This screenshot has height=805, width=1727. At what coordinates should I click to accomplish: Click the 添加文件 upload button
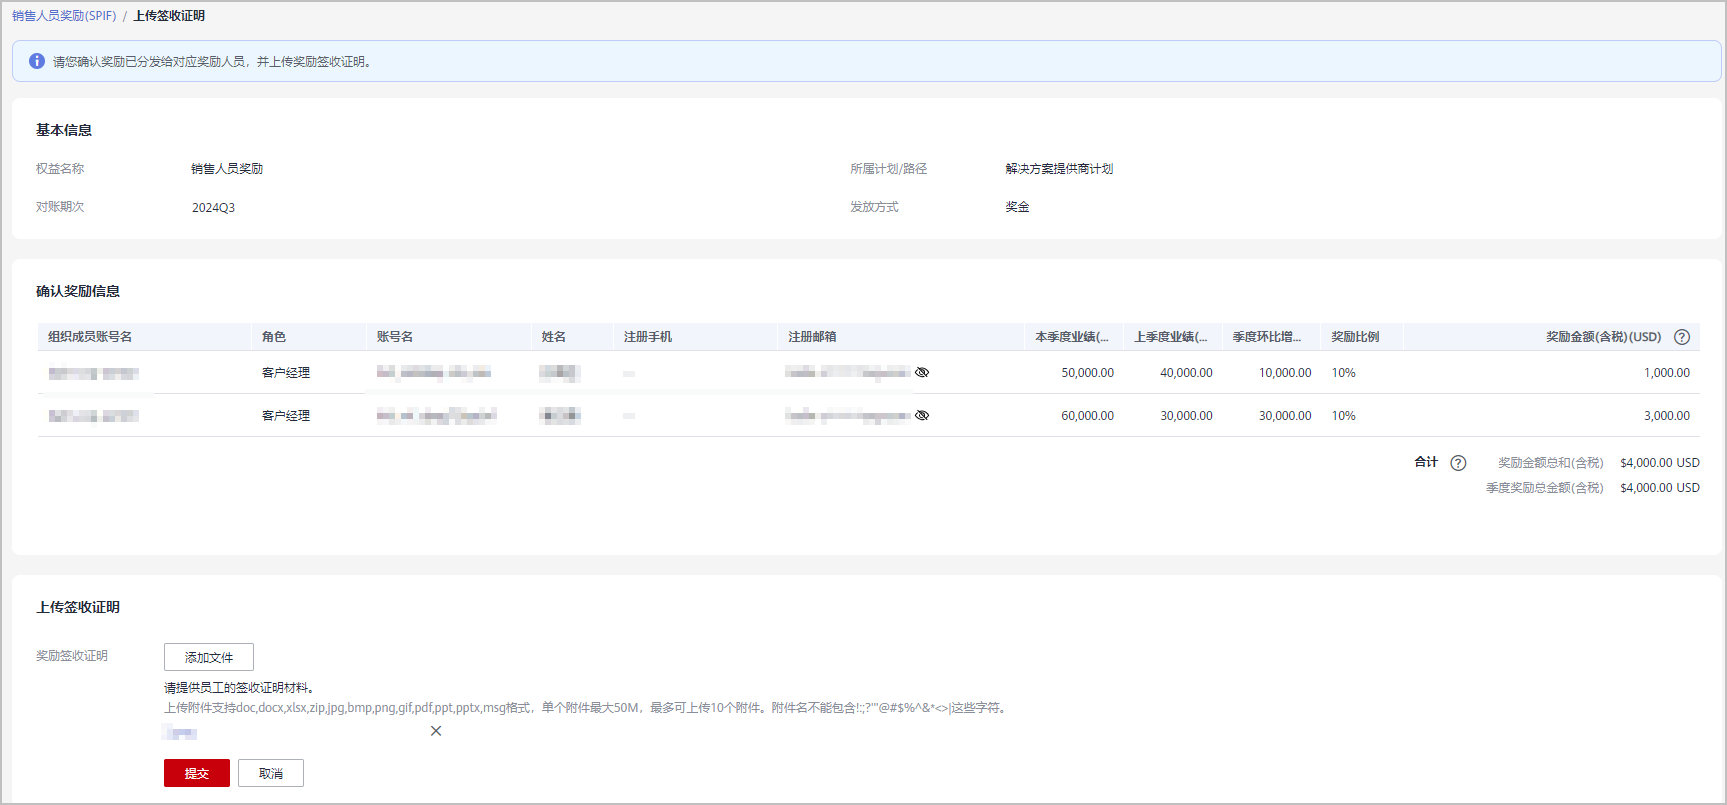coord(209,657)
